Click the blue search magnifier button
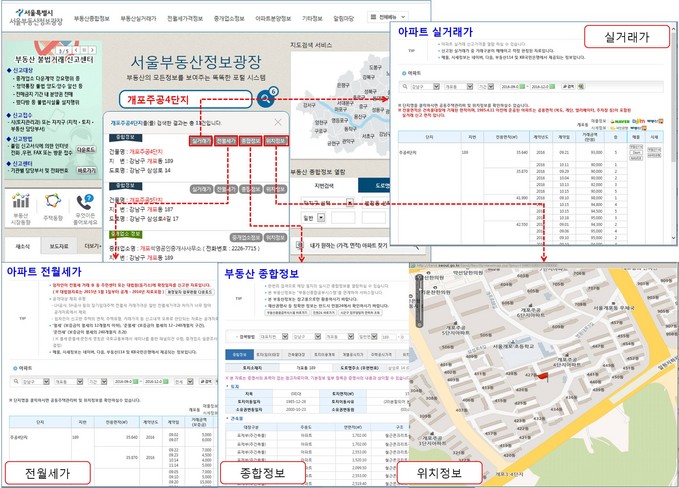 265,99
